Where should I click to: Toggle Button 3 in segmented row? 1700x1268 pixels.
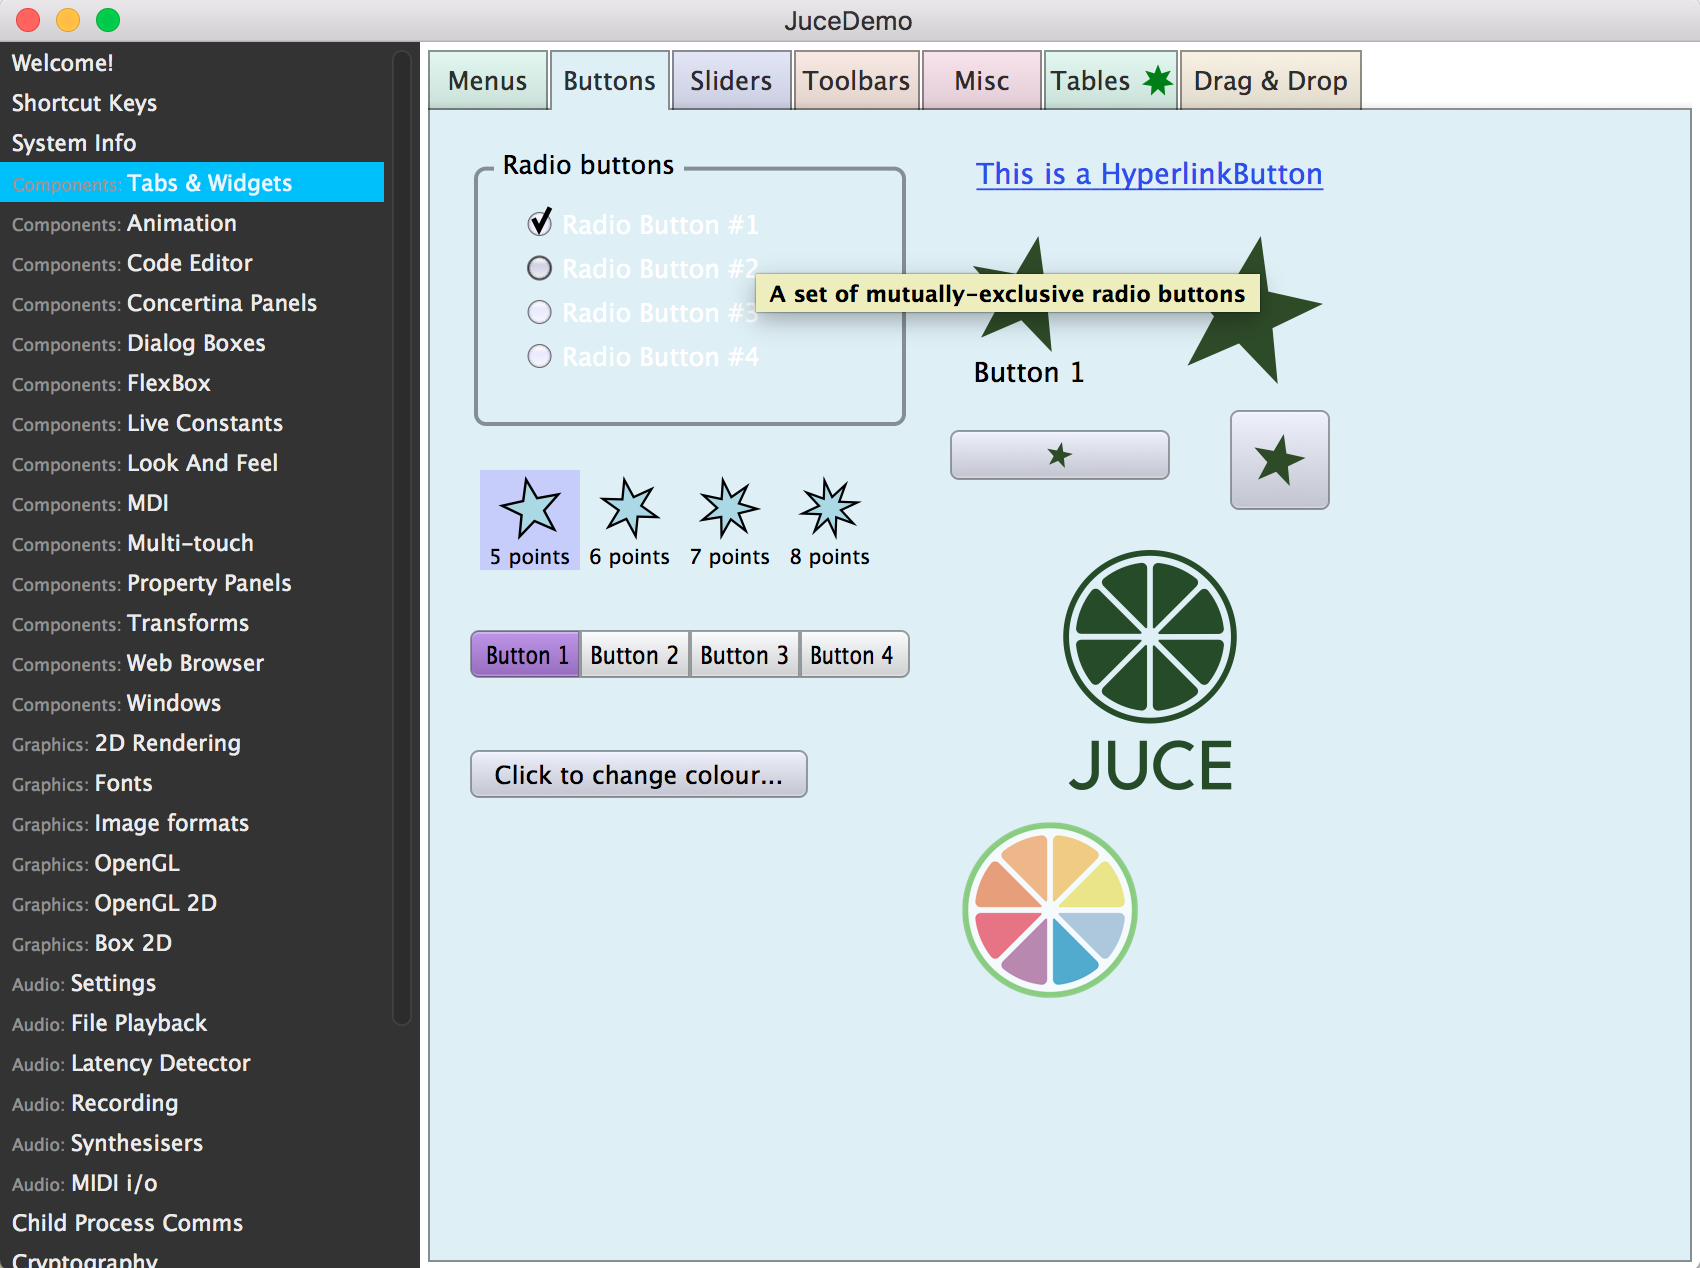pos(745,655)
